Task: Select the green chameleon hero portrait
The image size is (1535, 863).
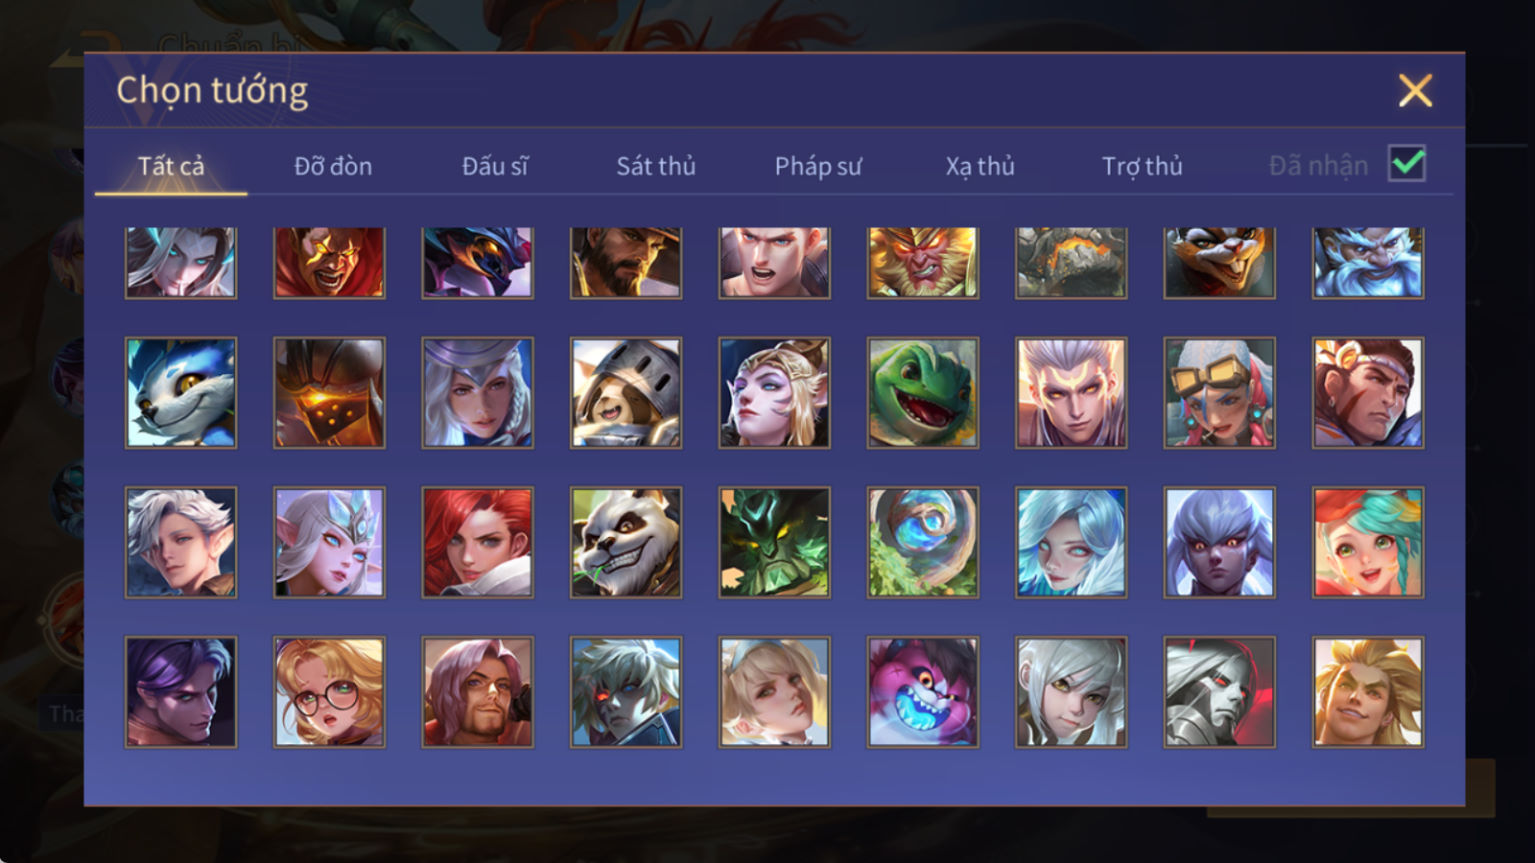Action: (x=922, y=392)
